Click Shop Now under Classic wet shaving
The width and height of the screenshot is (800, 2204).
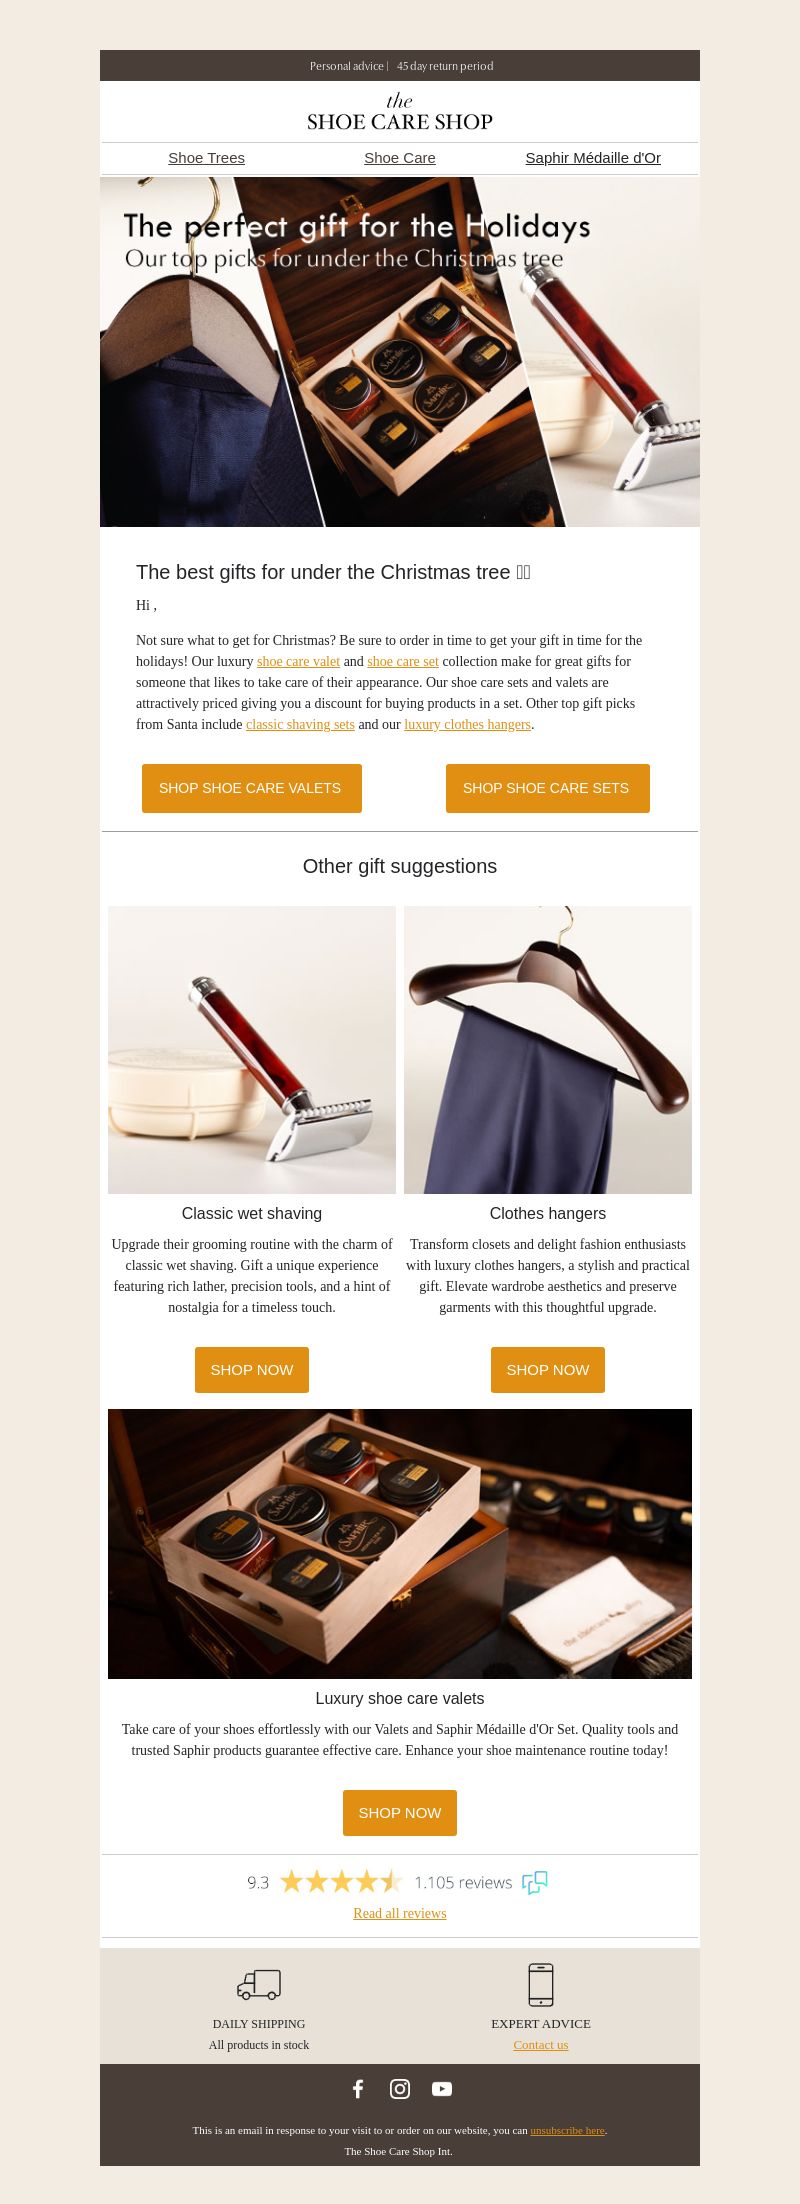[x=252, y=1370]
